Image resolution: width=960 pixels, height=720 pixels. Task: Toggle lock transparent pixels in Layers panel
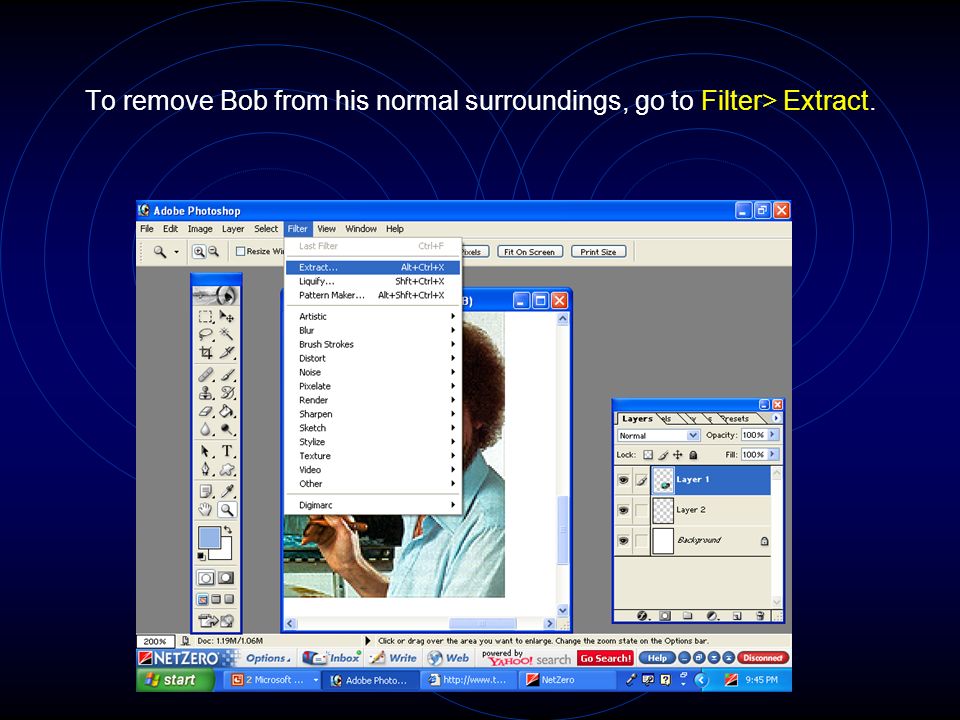(x=648, y=455)
